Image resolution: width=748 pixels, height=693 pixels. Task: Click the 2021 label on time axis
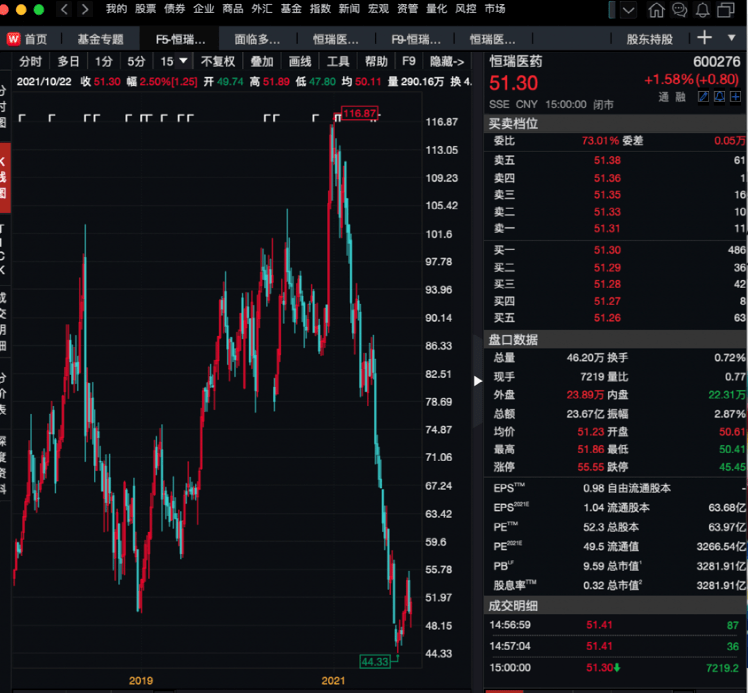coord(333,681)
